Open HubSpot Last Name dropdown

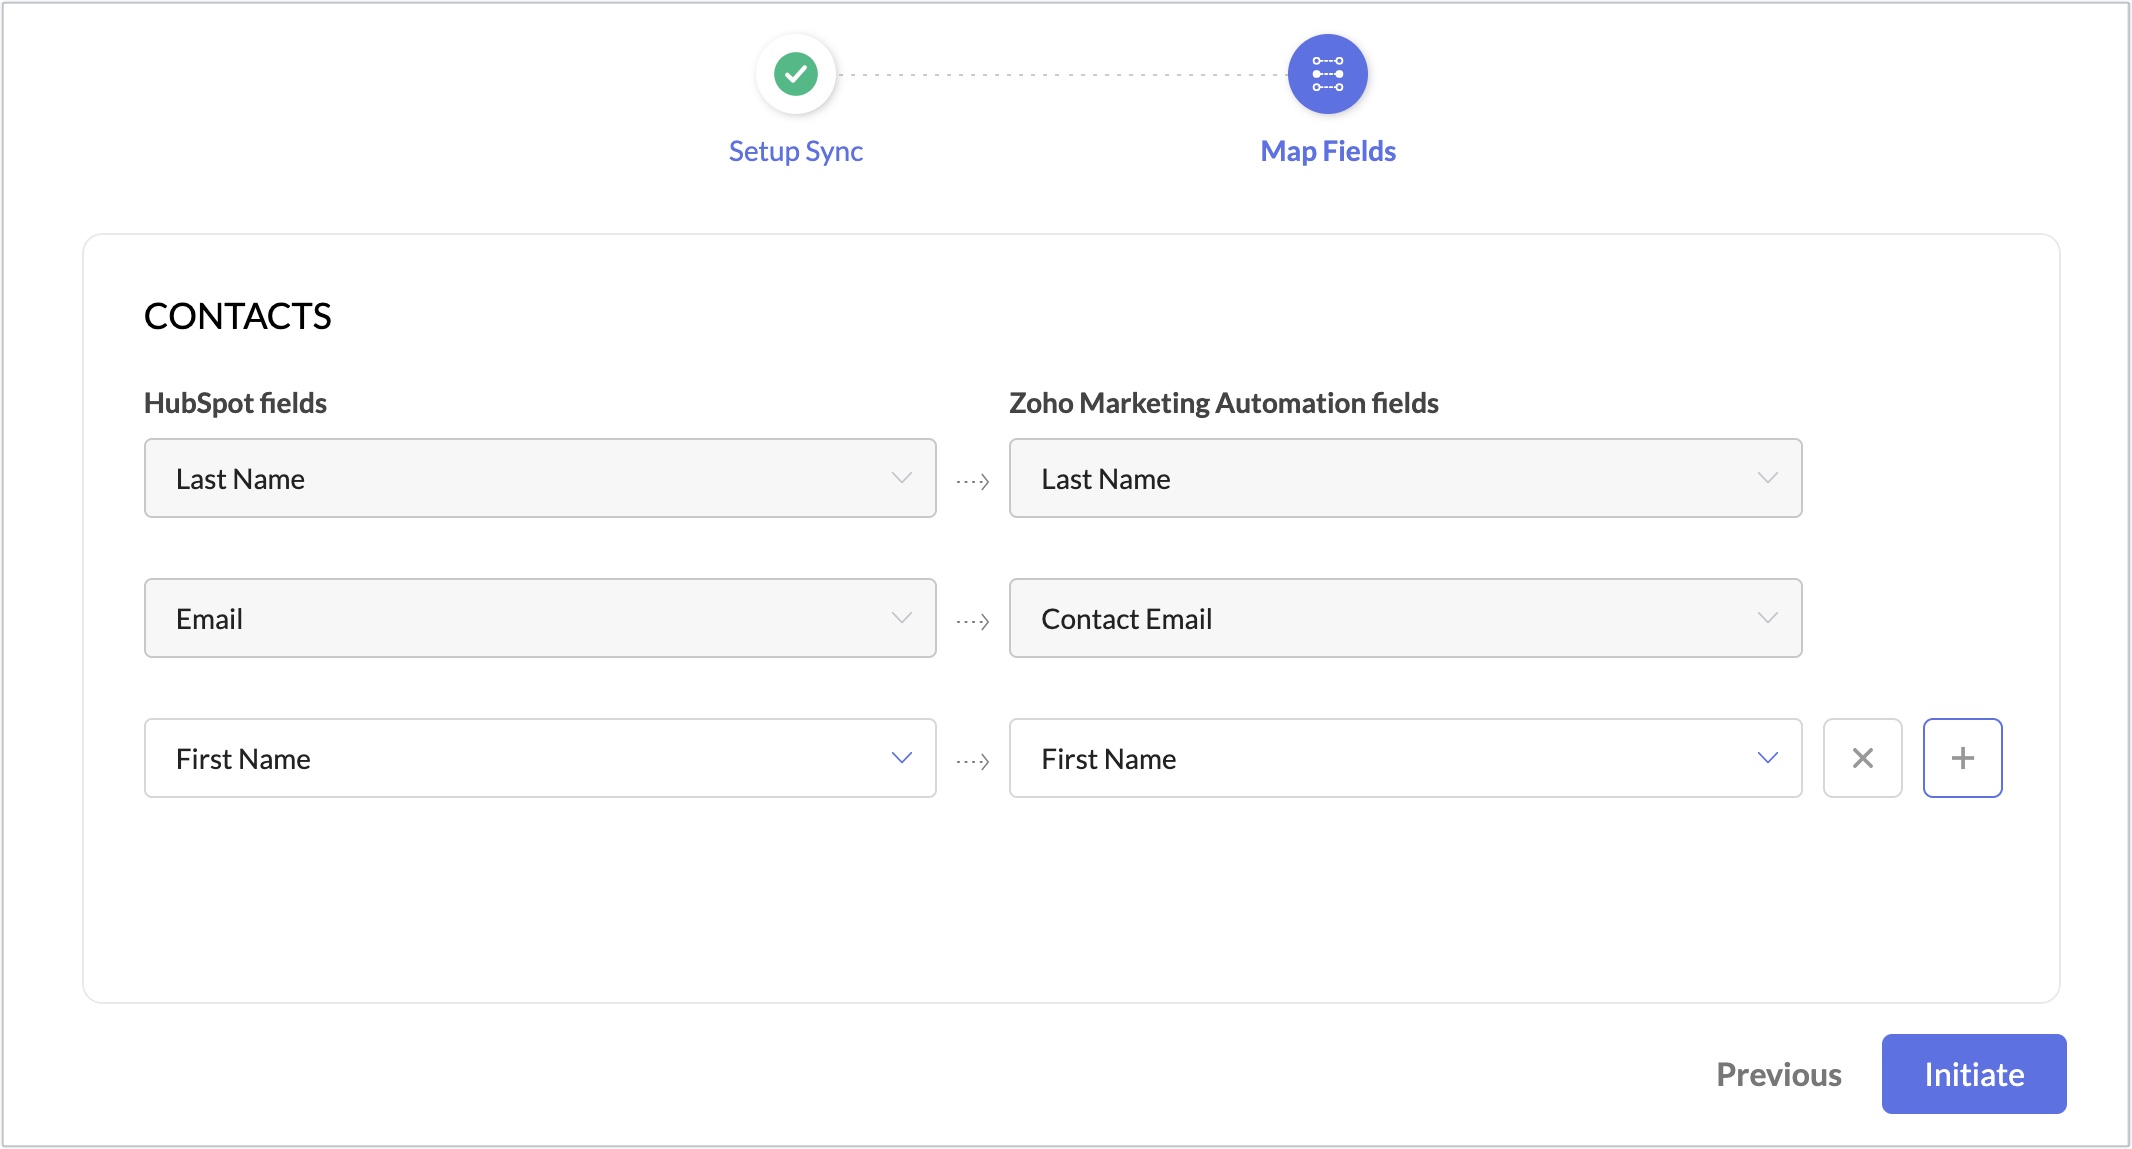[540, 478]
